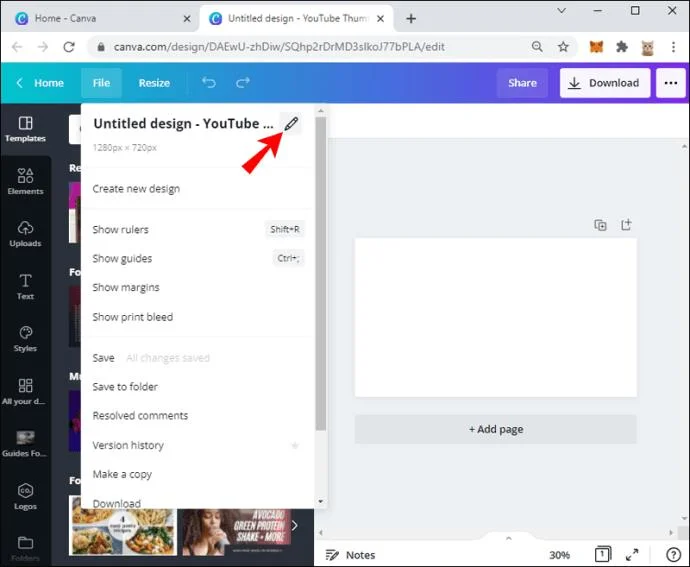690x567 pixels.
Task: Open Notes at bottom bar
Action: coord(350,555)
